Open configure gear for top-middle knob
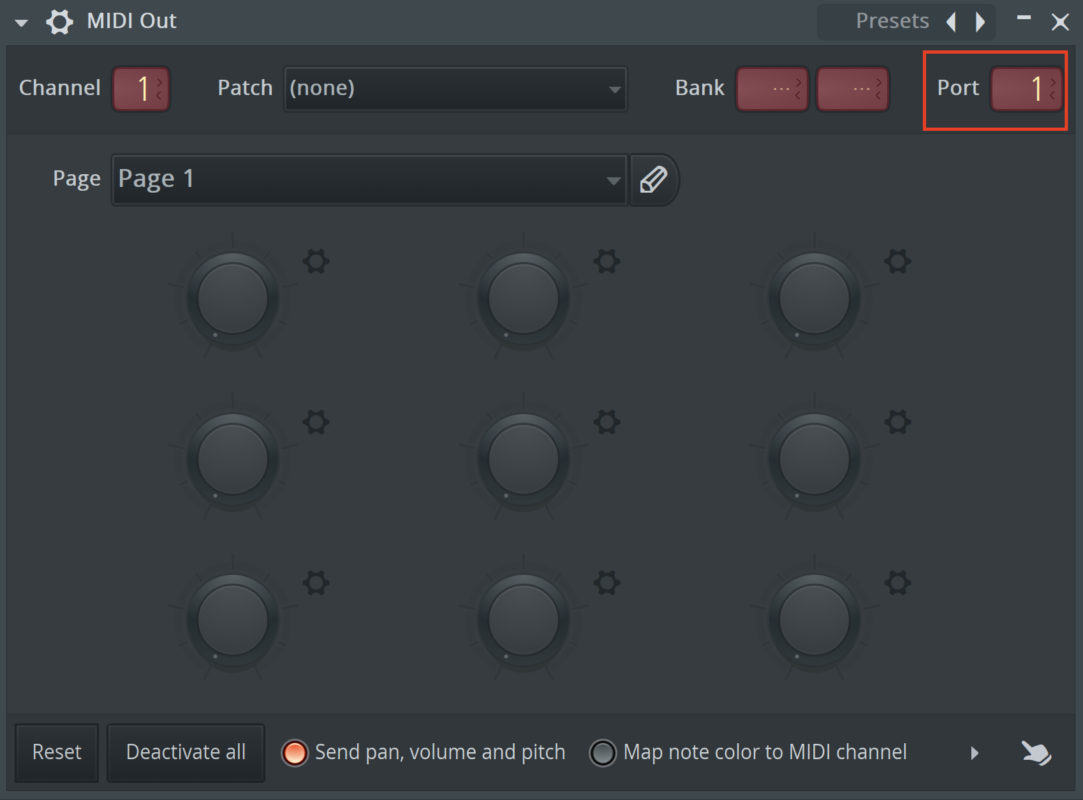The height and width of the screenshot is (800, 1083). 607,262
